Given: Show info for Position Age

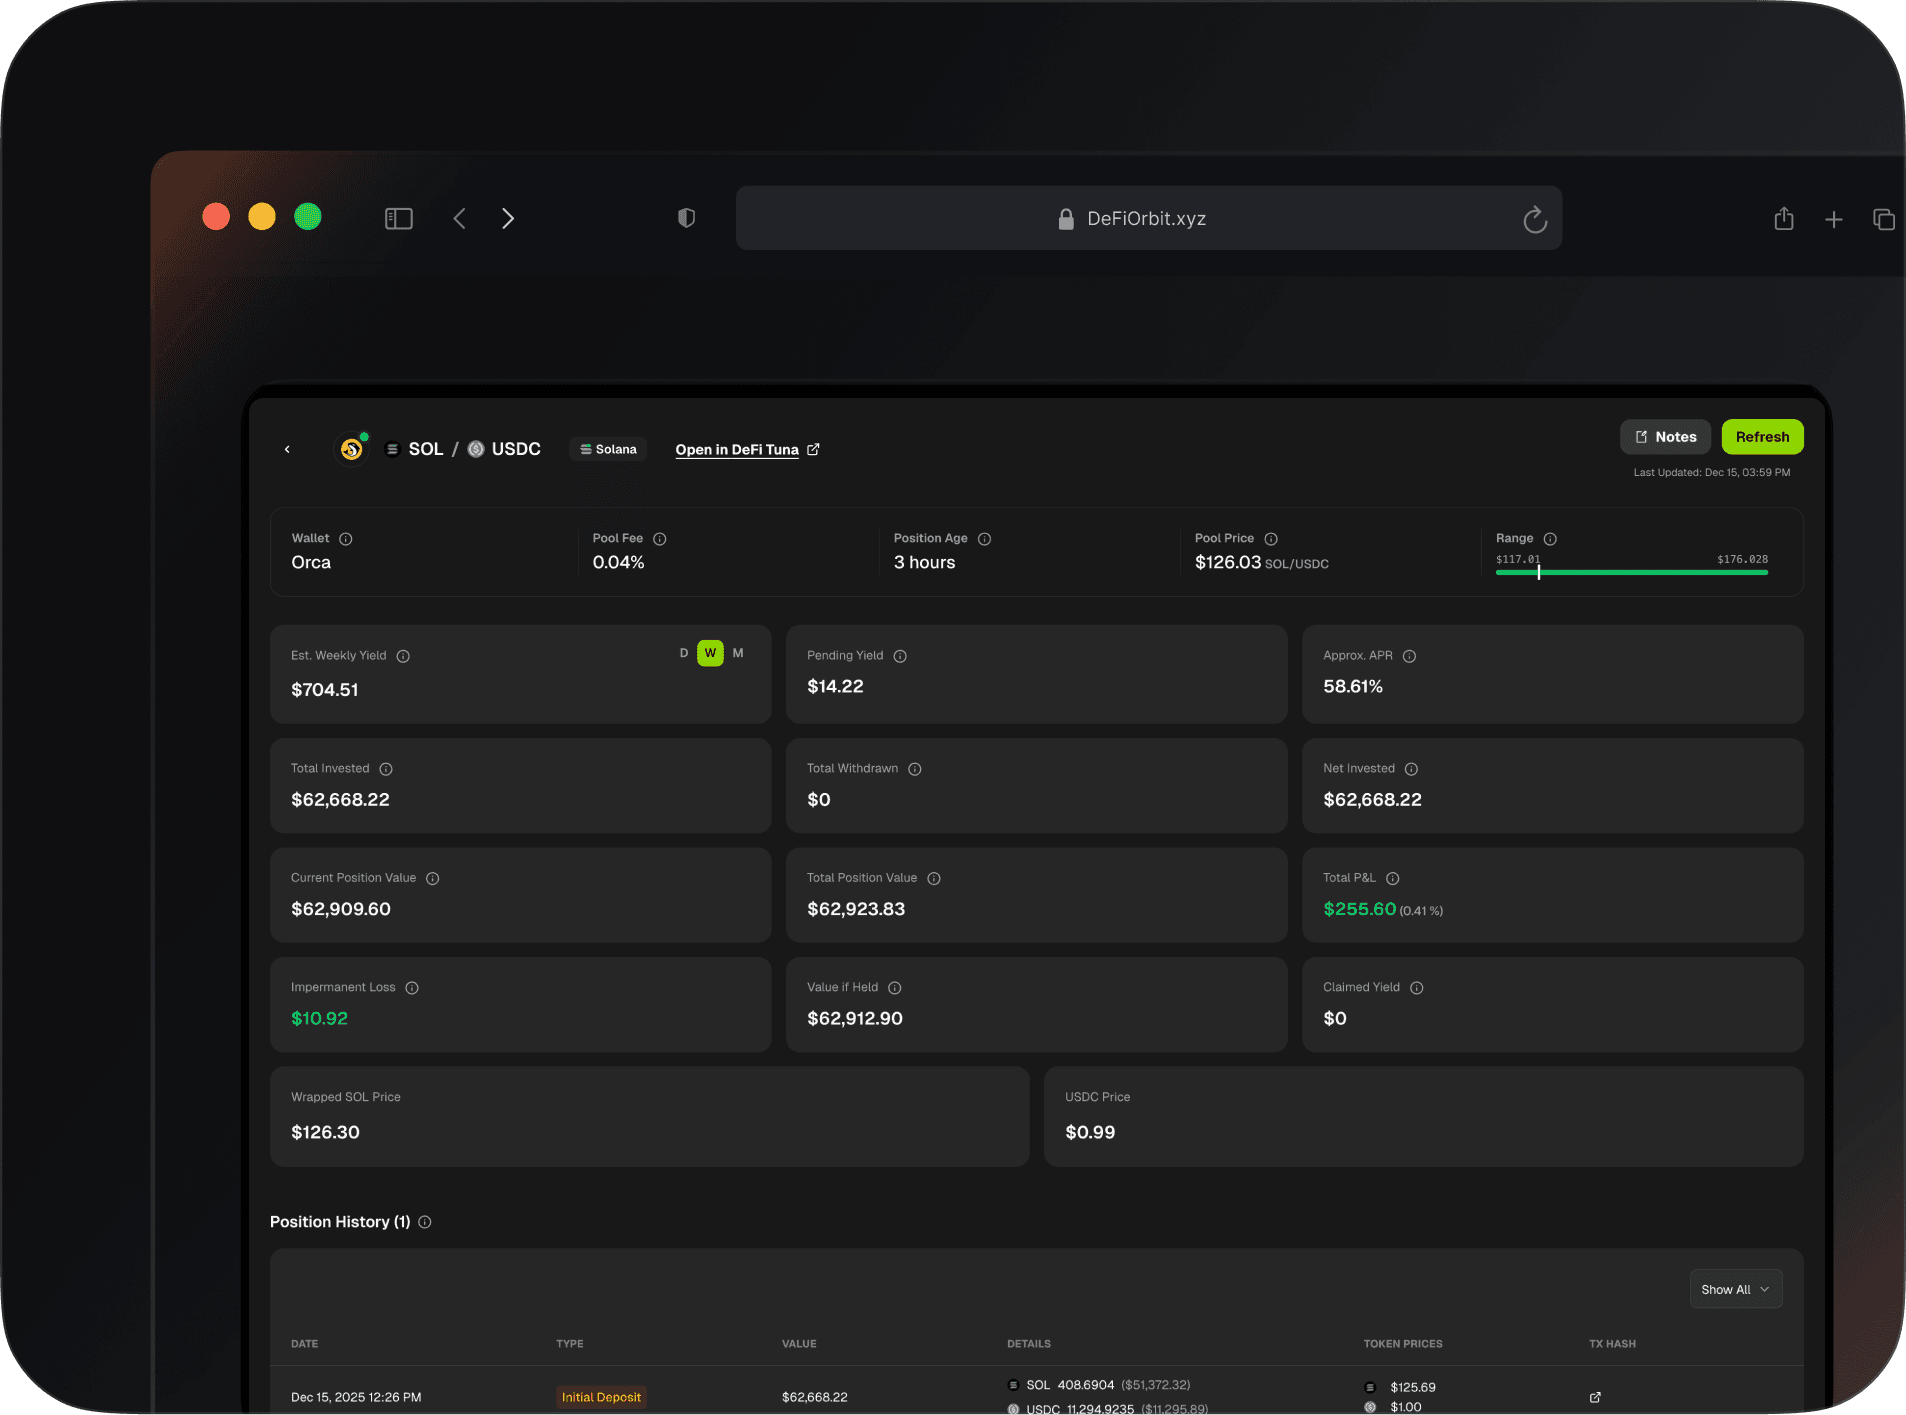Looking at the screenshot, I should coord(984,539).
